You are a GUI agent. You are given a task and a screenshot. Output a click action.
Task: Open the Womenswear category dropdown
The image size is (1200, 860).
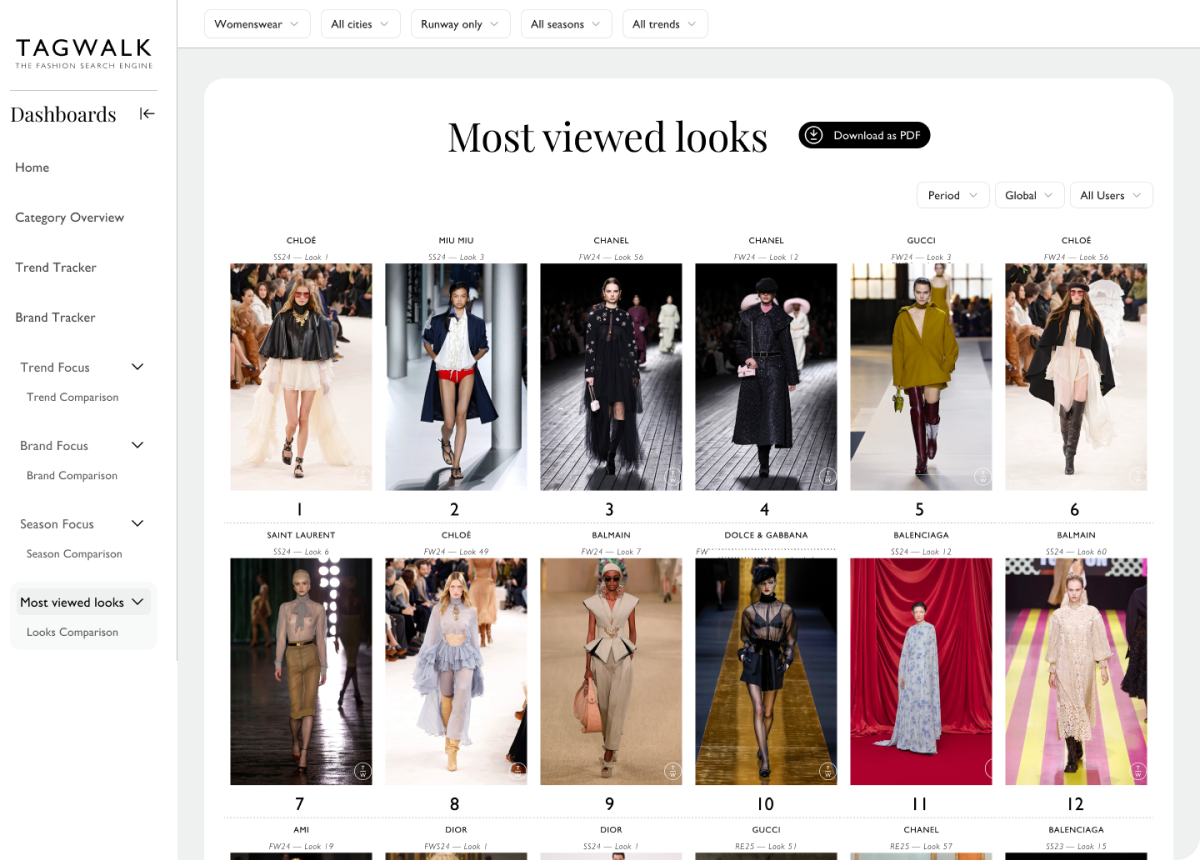pos(257,24)
